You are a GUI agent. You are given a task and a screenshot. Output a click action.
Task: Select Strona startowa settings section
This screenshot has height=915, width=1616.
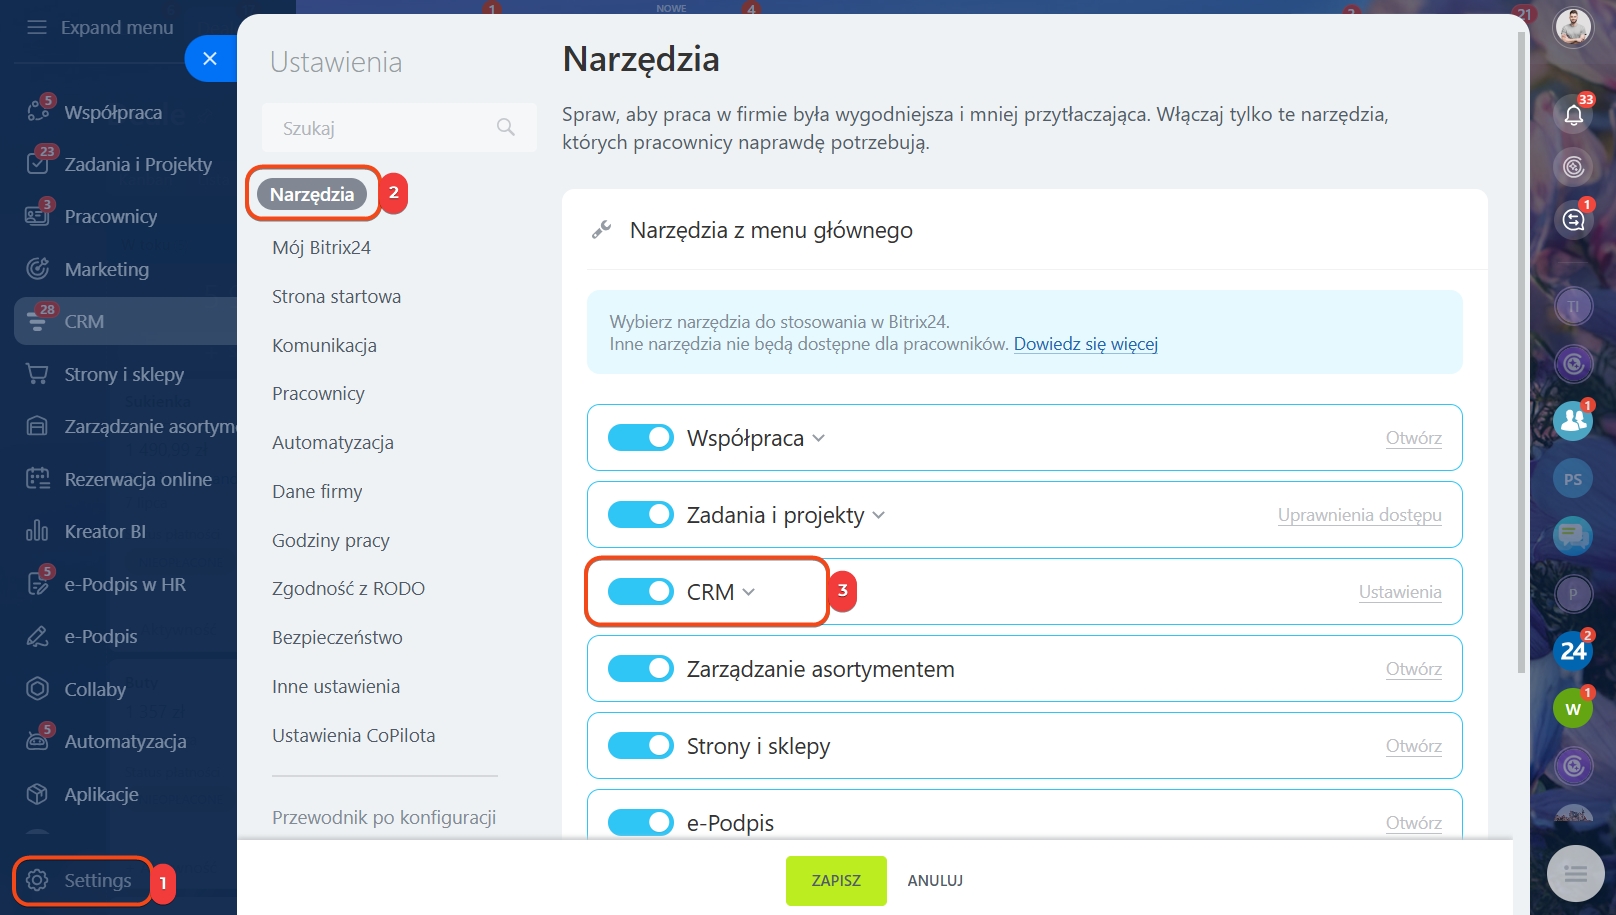click(x=336, y=296)
